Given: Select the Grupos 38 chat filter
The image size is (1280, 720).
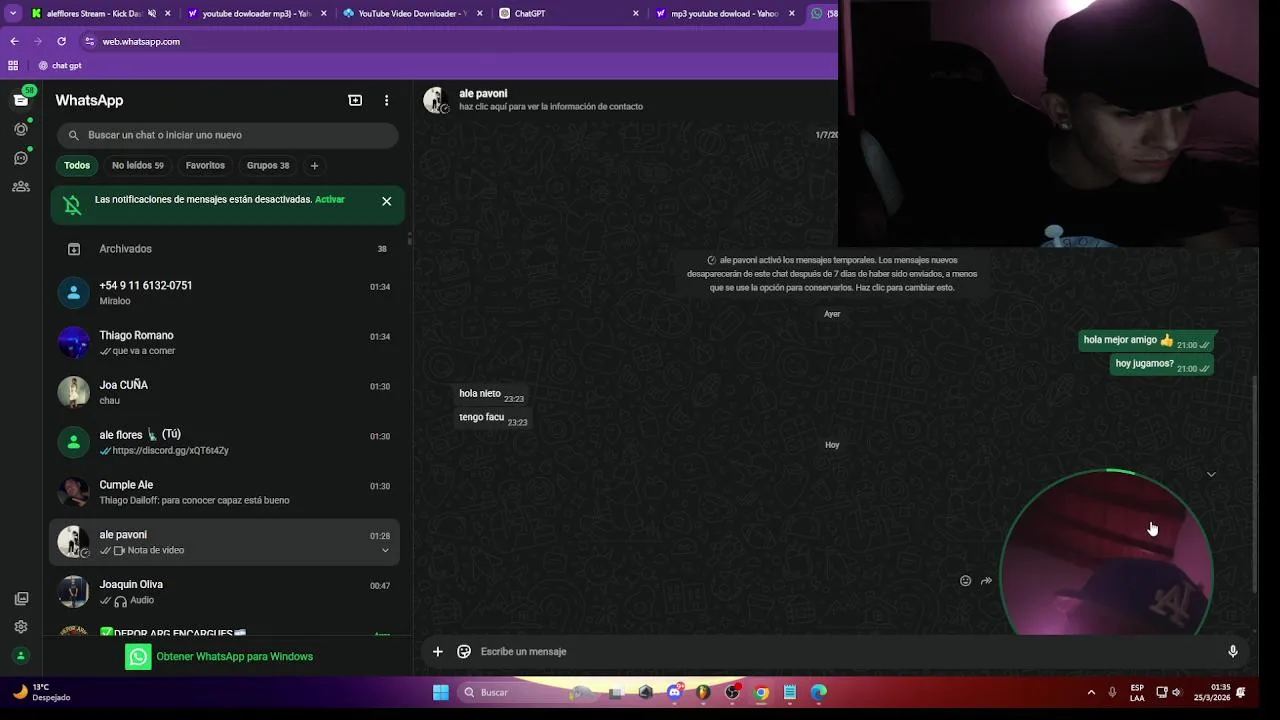Looking at the screenshot, I should point(268,165).
